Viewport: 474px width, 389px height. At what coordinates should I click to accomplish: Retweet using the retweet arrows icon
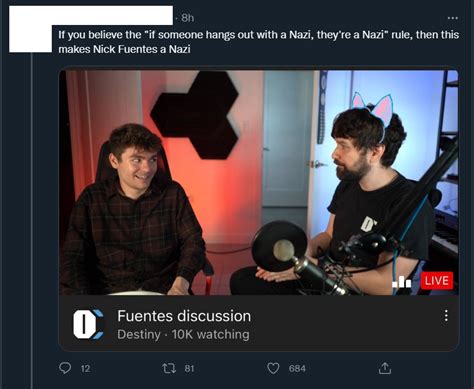point(169,368)
